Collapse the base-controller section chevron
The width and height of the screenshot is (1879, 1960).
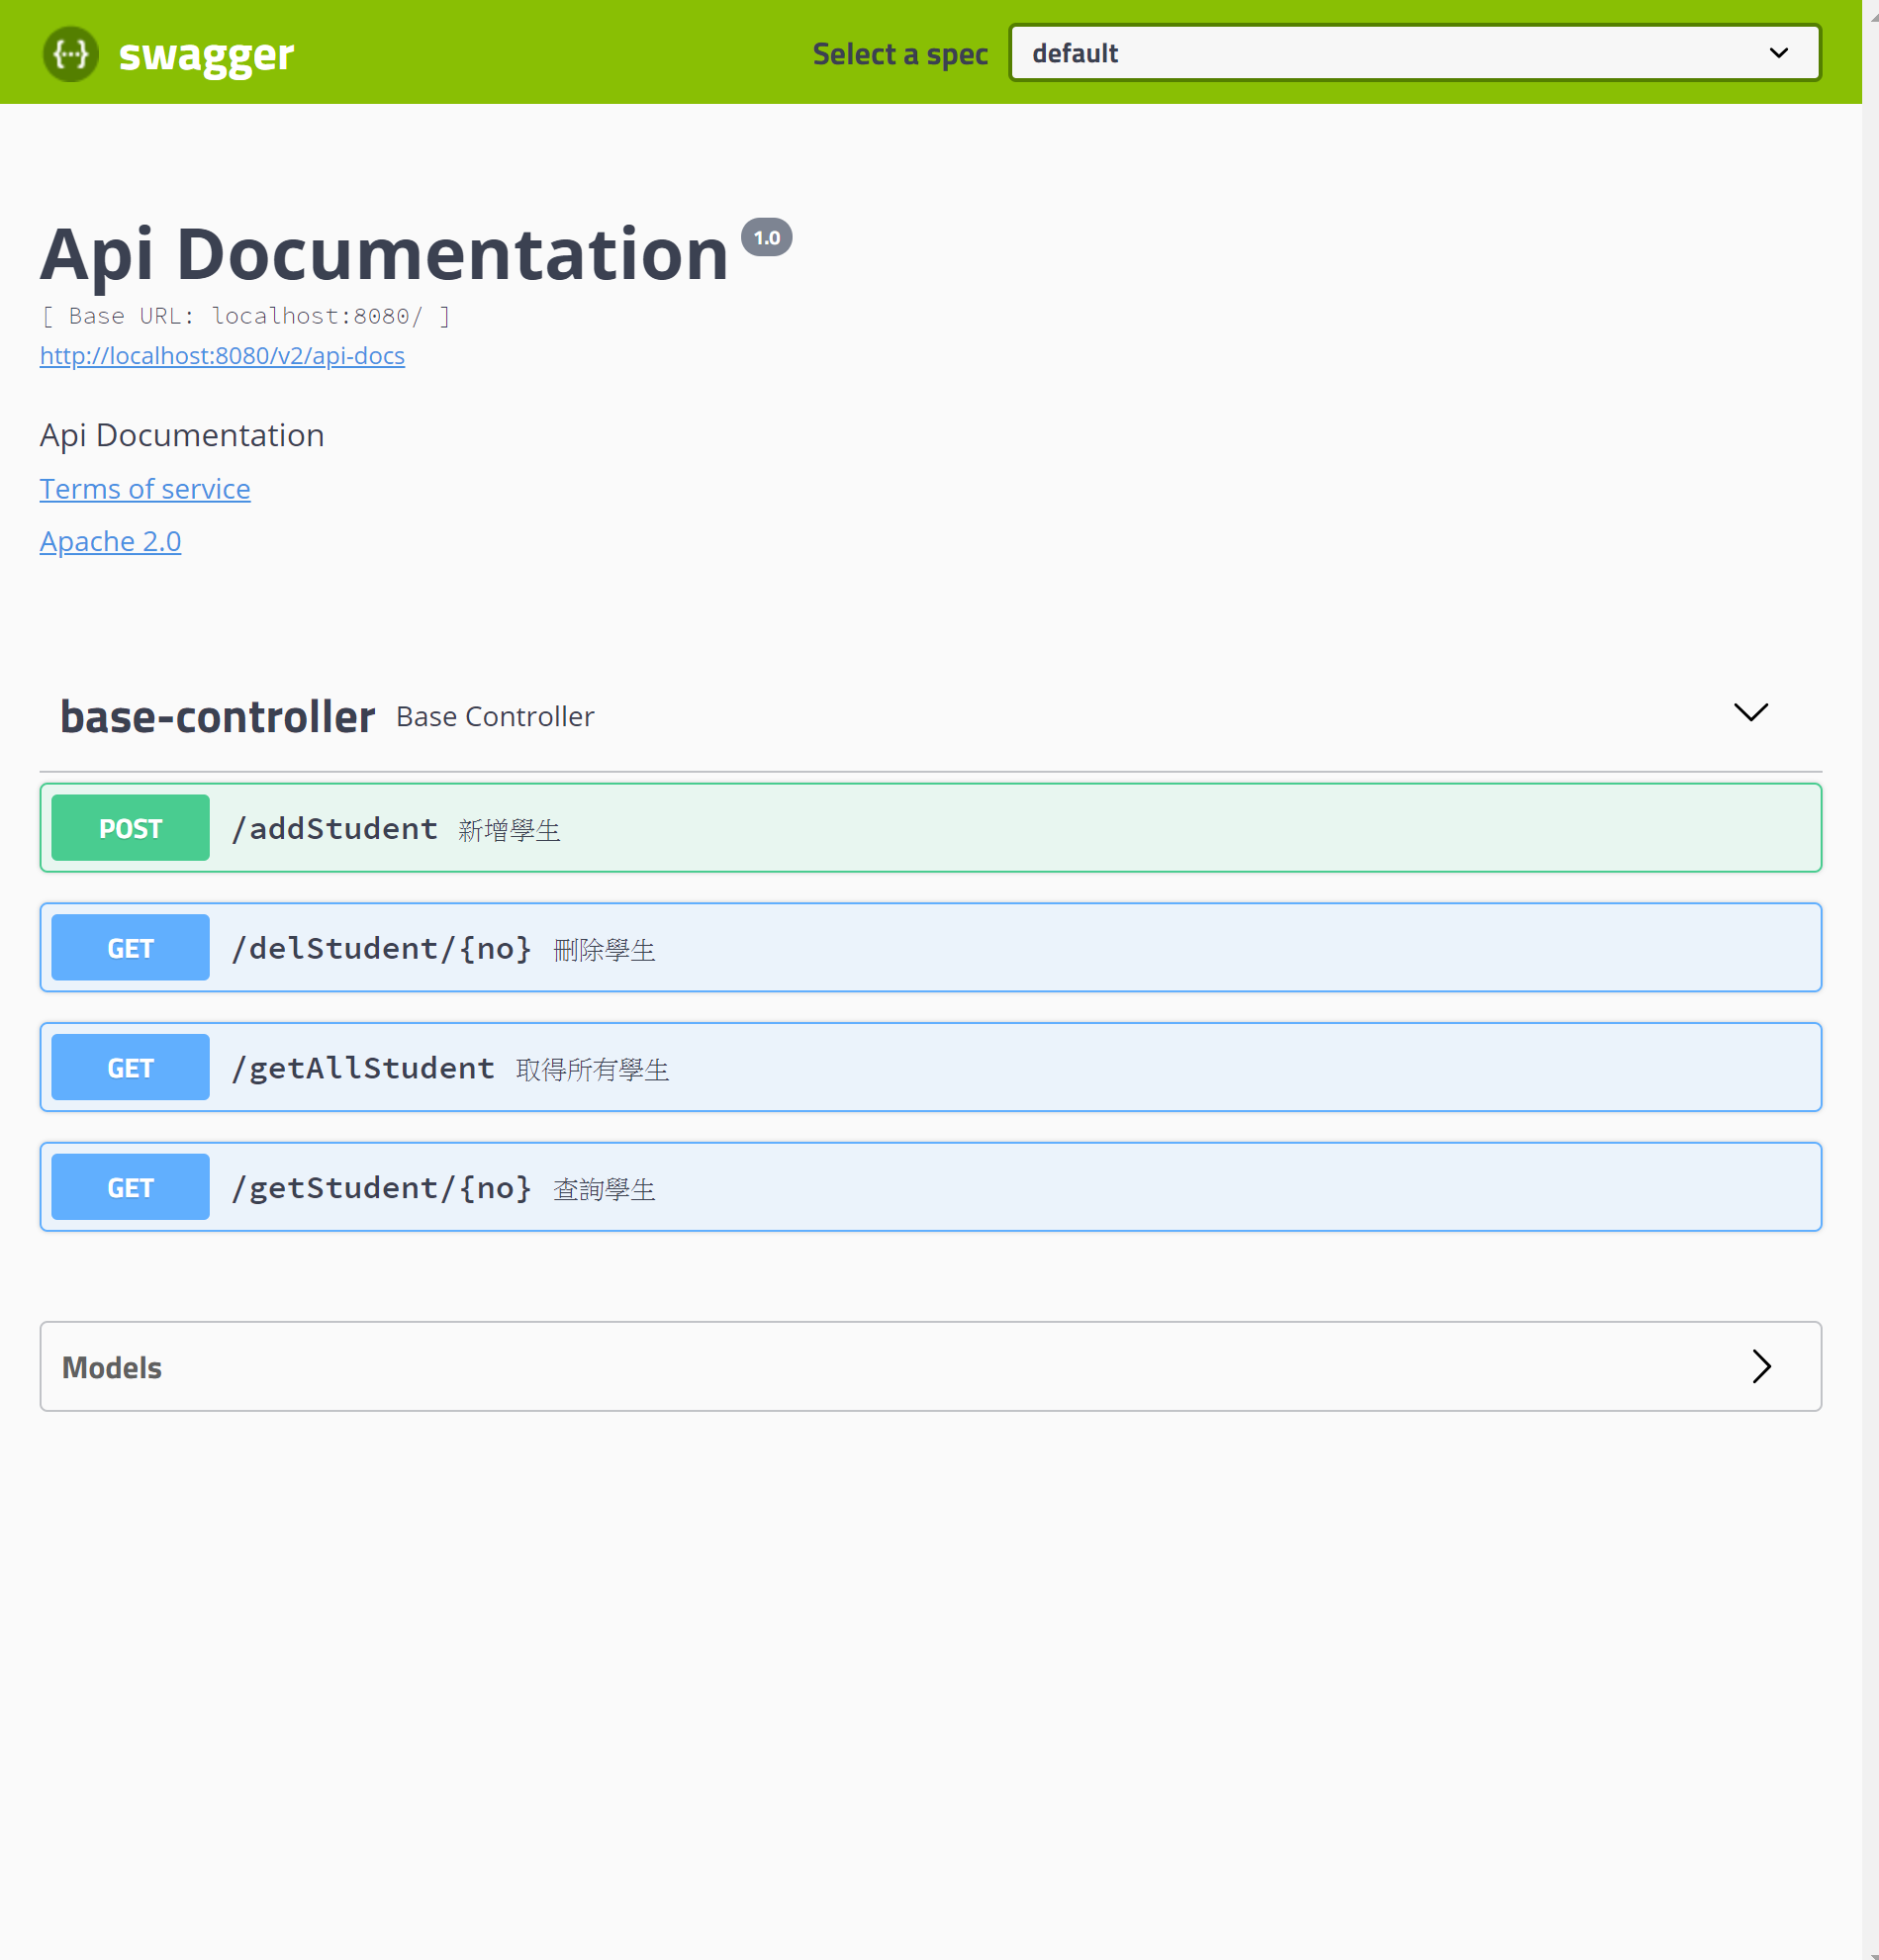(1750, 712)
